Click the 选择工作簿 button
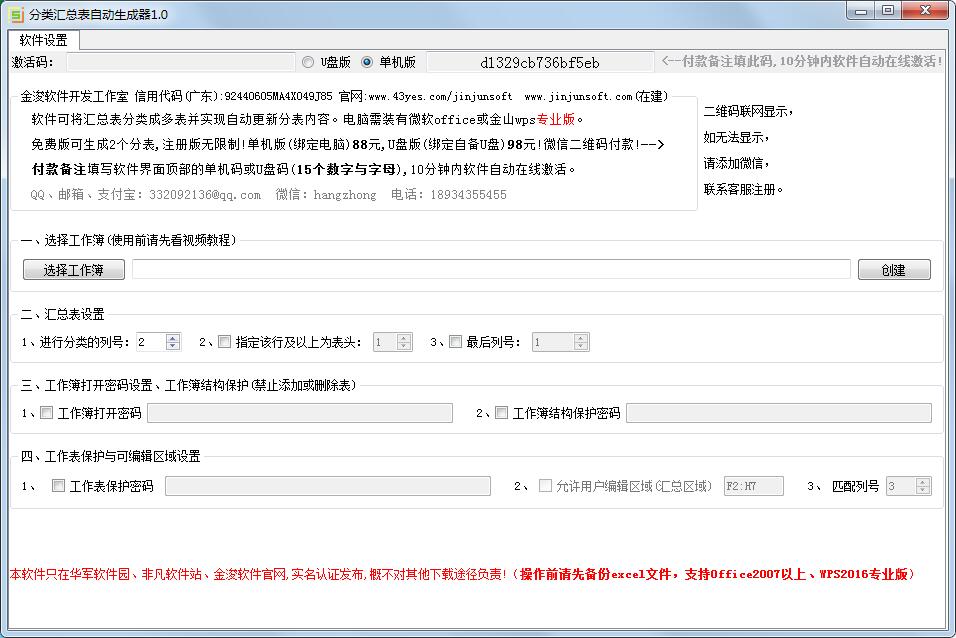The width and height of the screenshot is (956, 638). click(74, 270)
